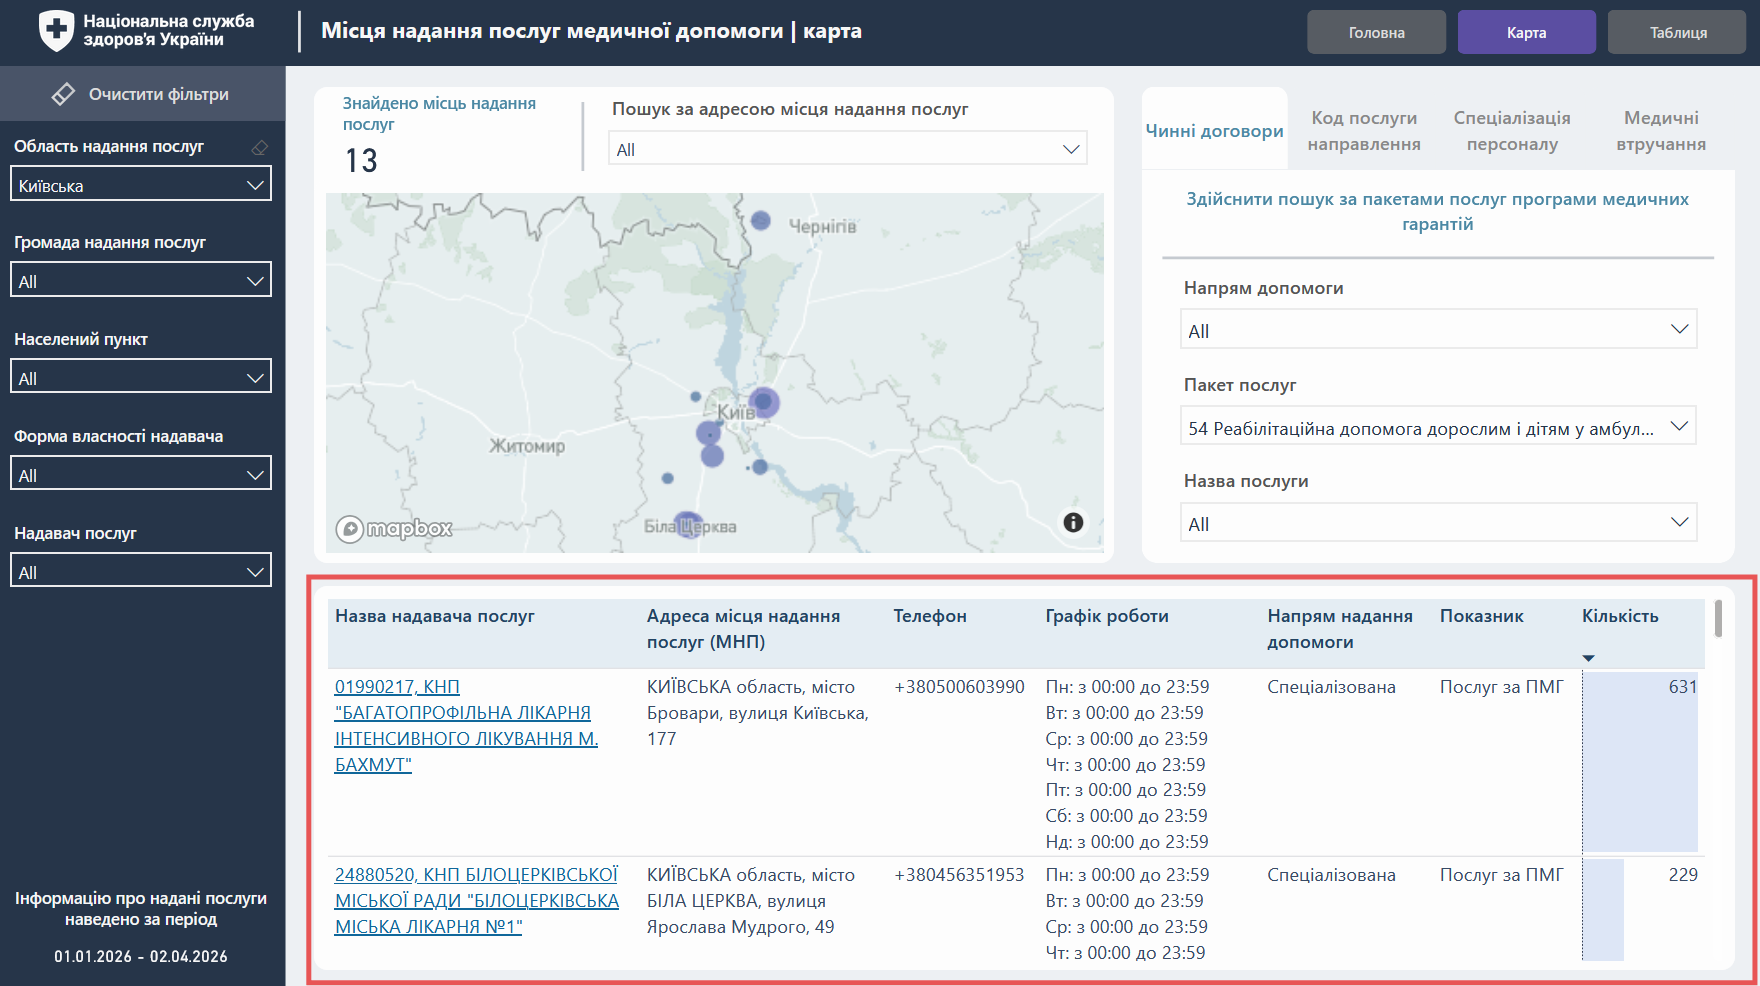Open the map info icon
Image resolution: width=1760 pixels, height=986 pixels.
(1073, 522)
